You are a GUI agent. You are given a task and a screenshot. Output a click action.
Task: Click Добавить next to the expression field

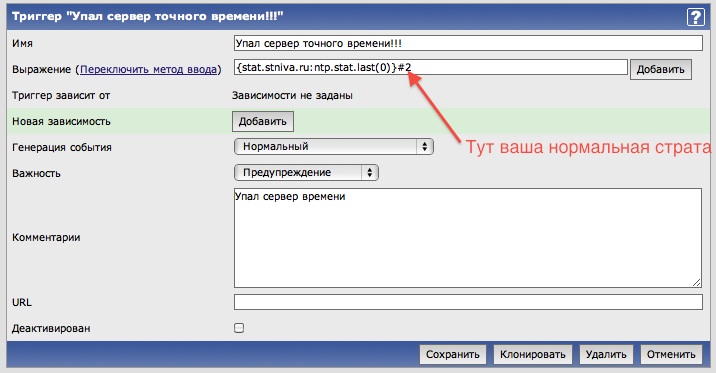(x=660, y=69)
